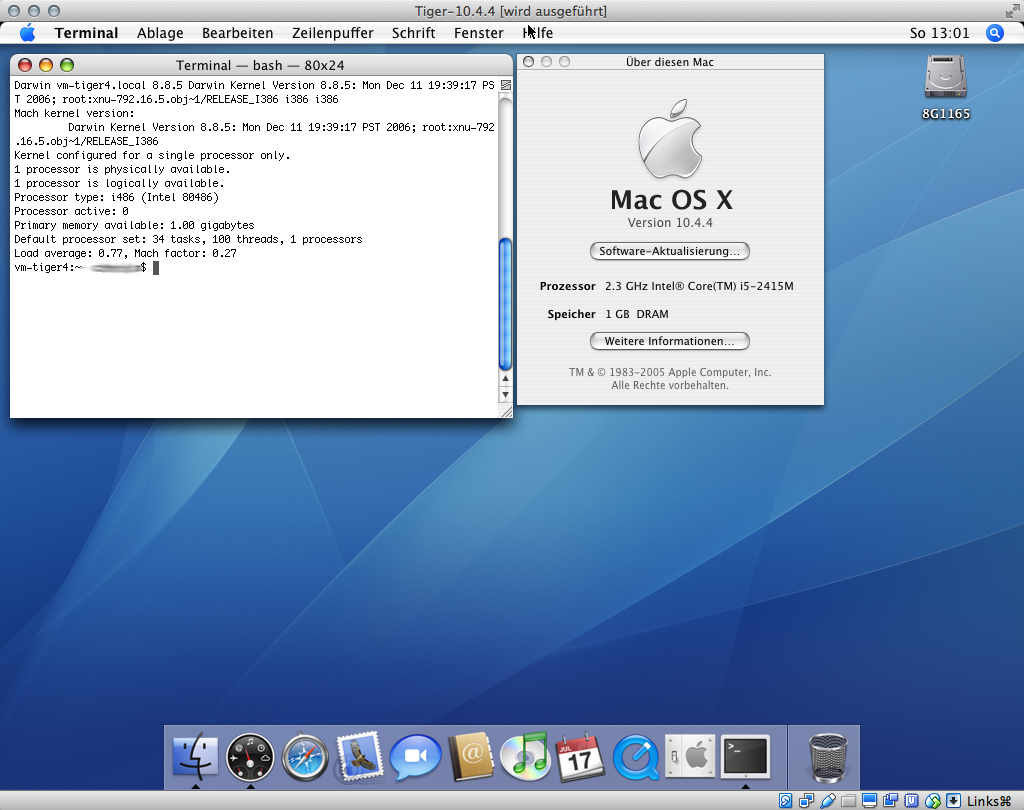Launch iChat from the Dock
Screen dimensions: 1024x810
click(x=415, y=757)
